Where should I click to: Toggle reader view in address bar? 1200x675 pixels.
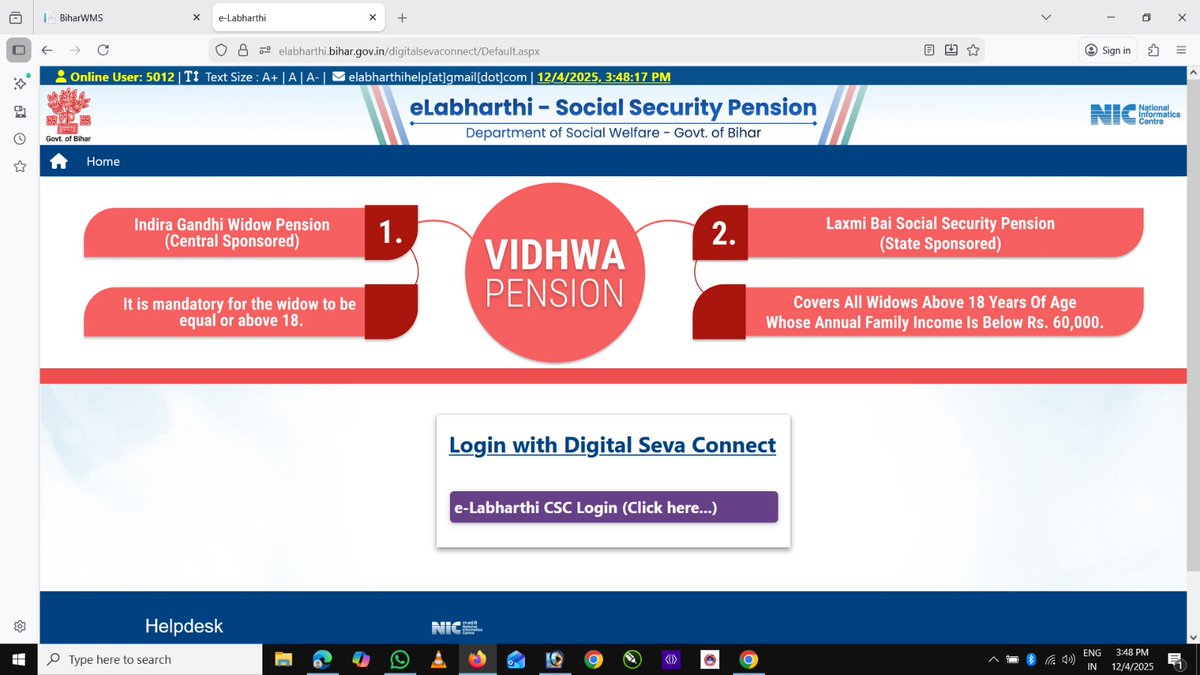tap(930, 50)
